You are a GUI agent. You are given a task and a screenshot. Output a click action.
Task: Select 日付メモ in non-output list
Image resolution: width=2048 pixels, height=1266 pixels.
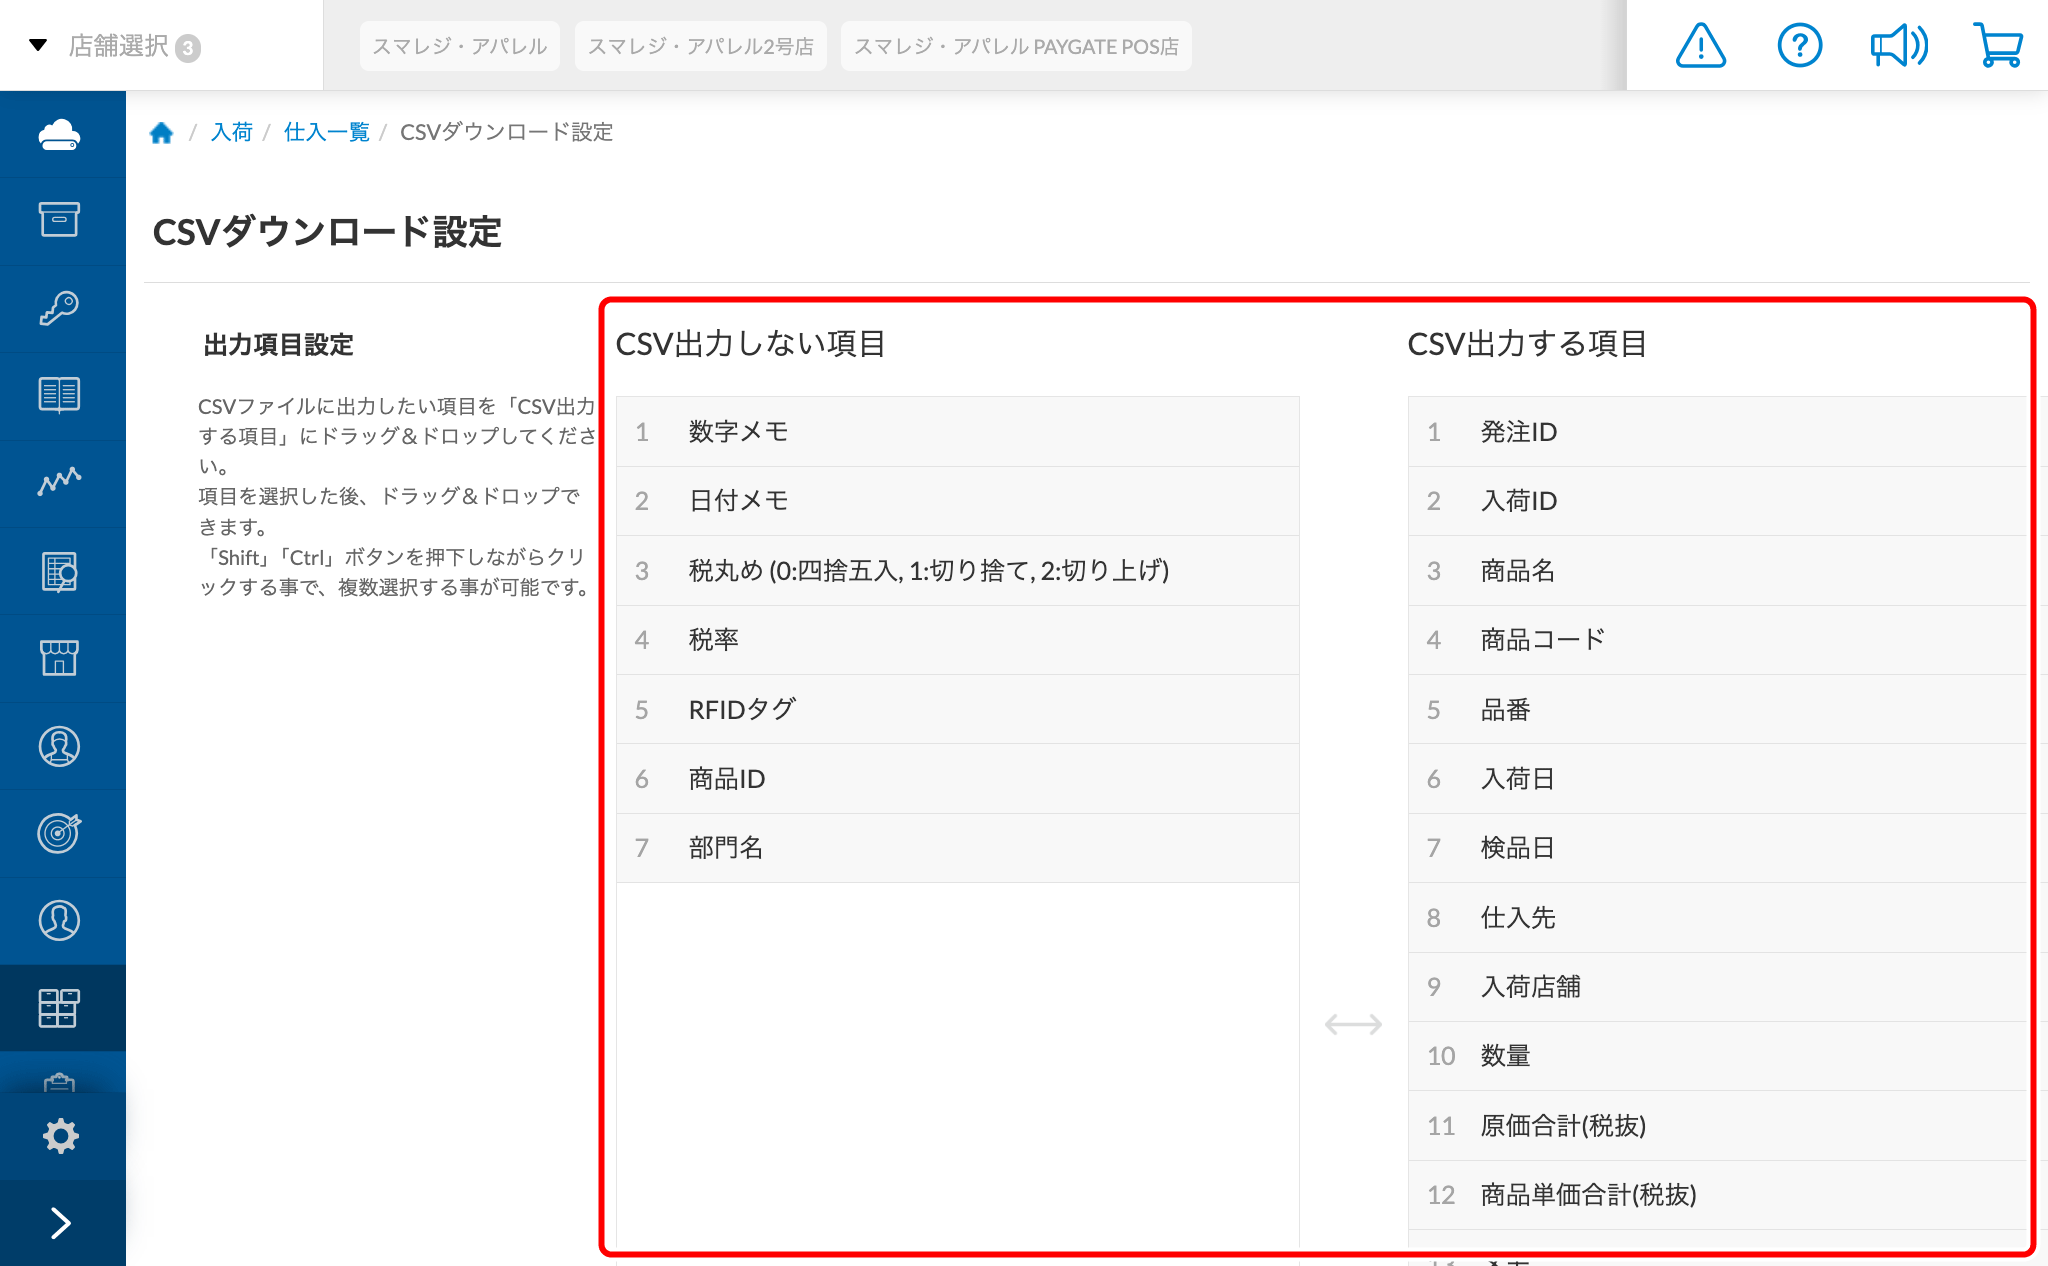point(958,501)
